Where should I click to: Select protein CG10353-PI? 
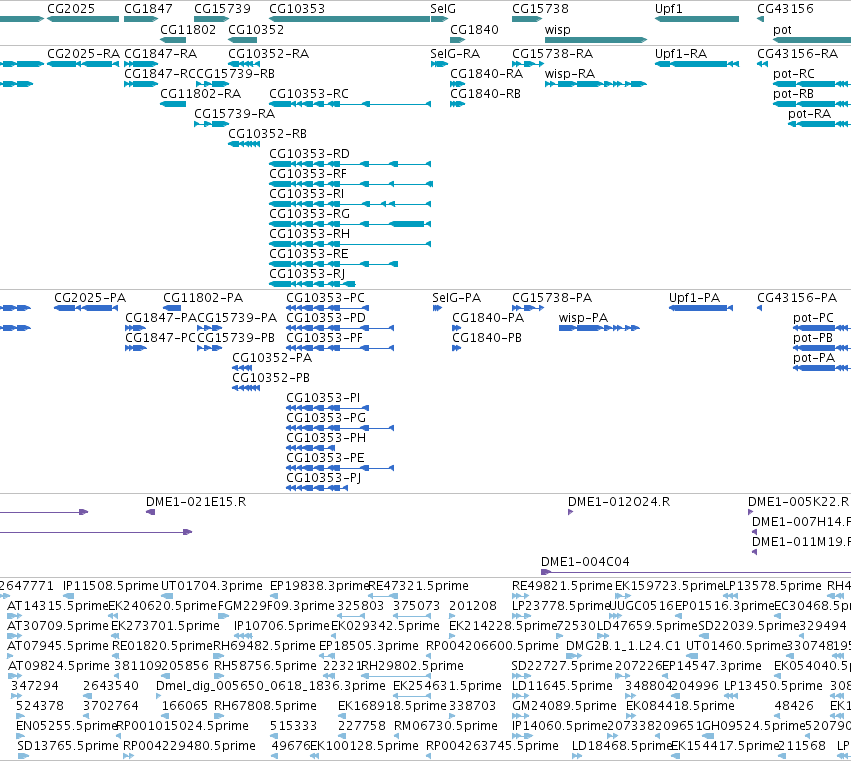point(328,408)
